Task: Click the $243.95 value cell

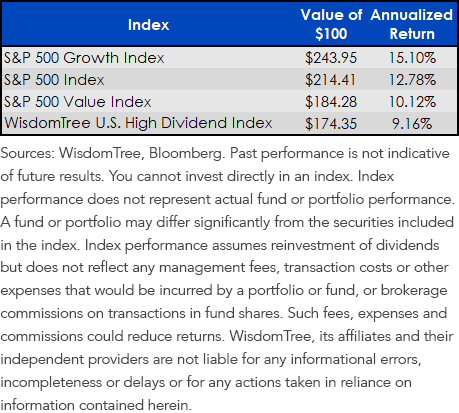Action: (x=331, y=58)
